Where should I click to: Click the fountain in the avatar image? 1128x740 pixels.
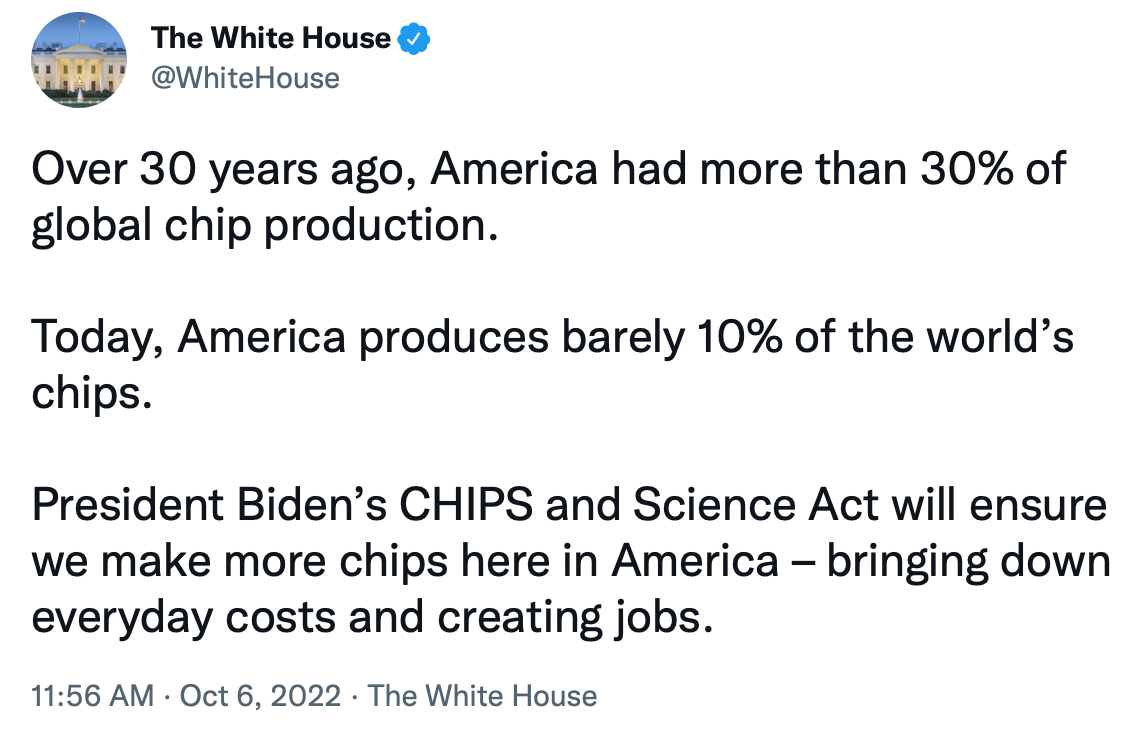(x=79, y=92)
